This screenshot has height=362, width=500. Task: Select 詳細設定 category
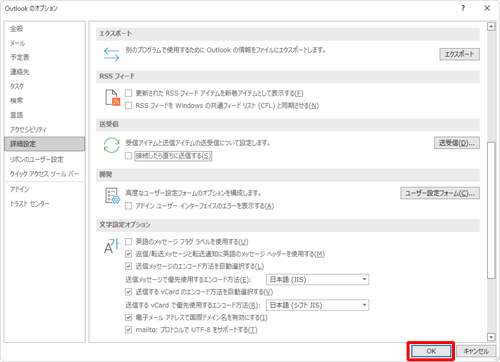tap(45, 144)
